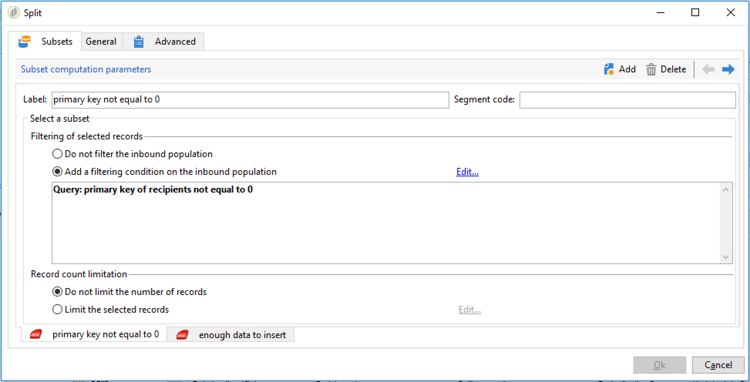The image size is (750, 382).
Task: Click the Advanced tab clipboard icon
Action: point(139,42)
